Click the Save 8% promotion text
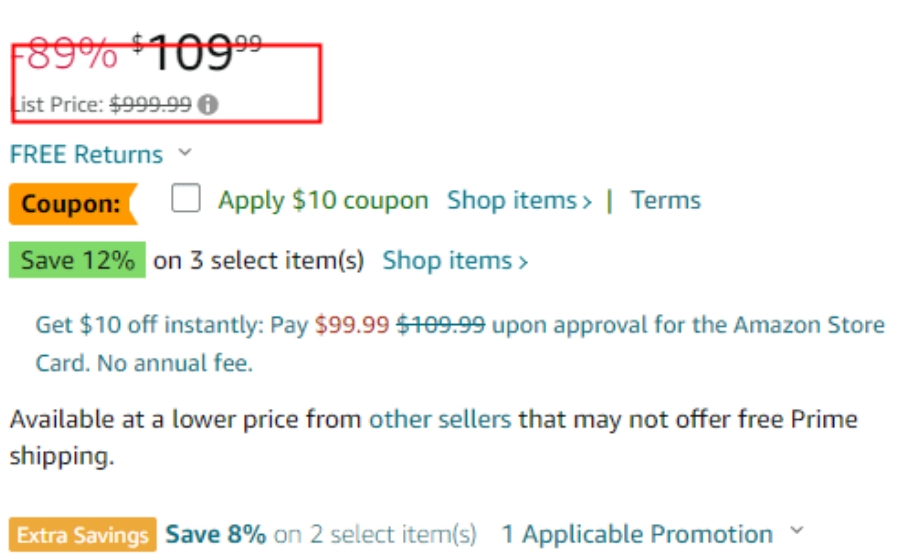 pos(216,535)
